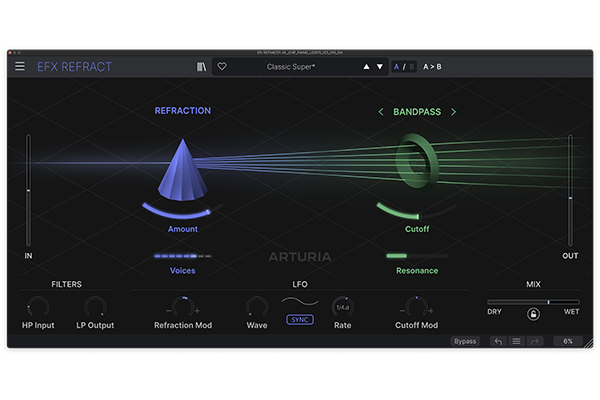Select next filter type right of BANDPASS
The image size is (600, 400).
click(453, 112)
